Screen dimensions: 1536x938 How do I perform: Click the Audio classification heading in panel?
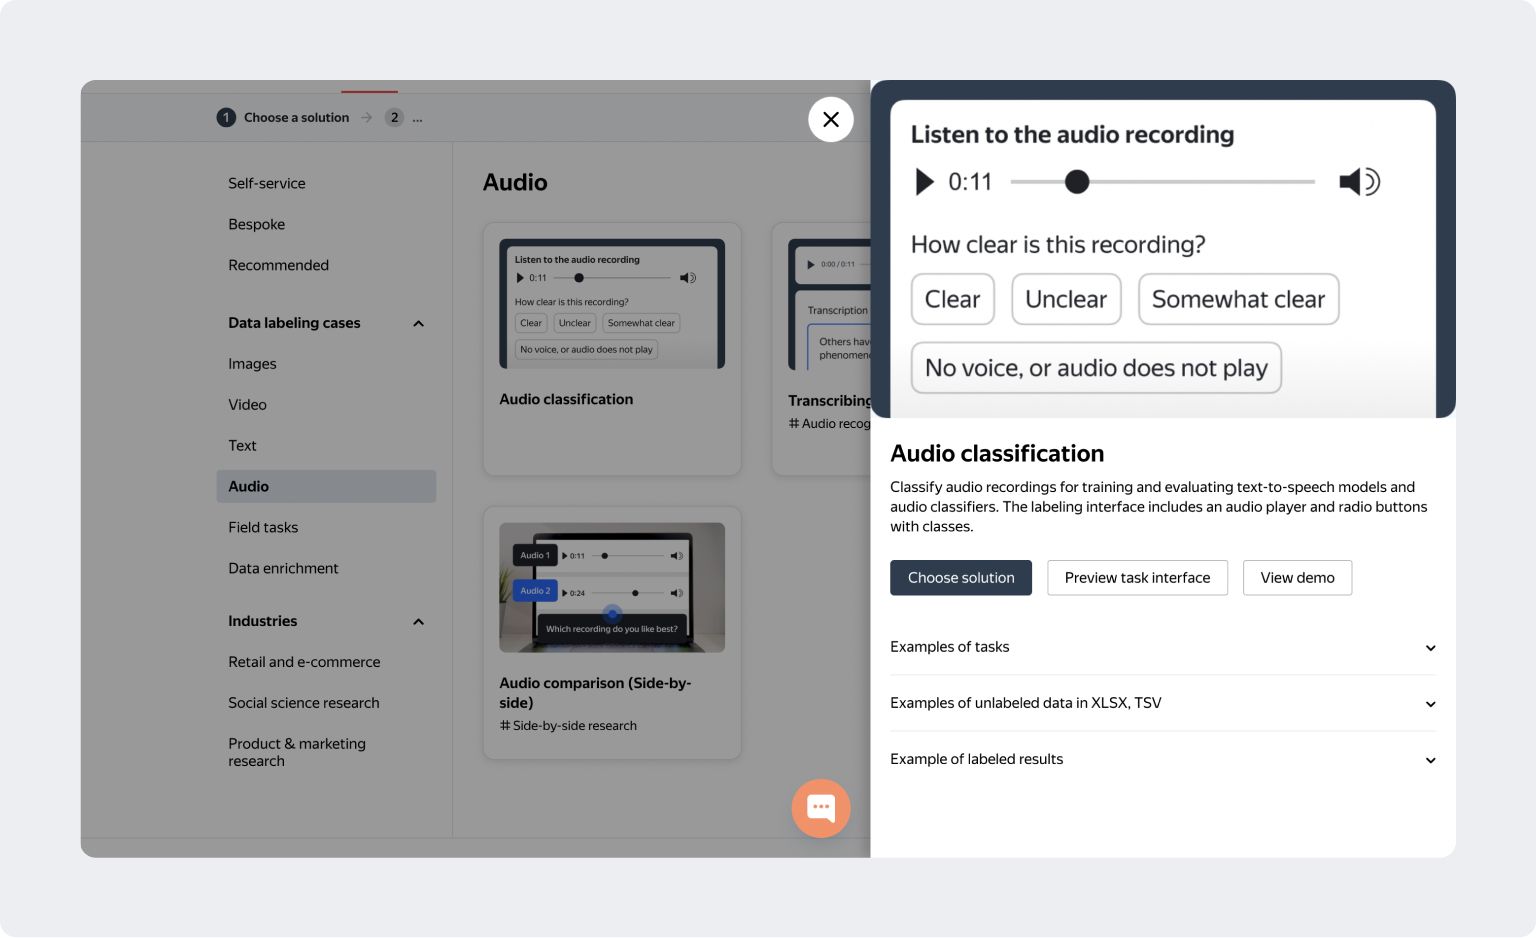pos(997,453)
